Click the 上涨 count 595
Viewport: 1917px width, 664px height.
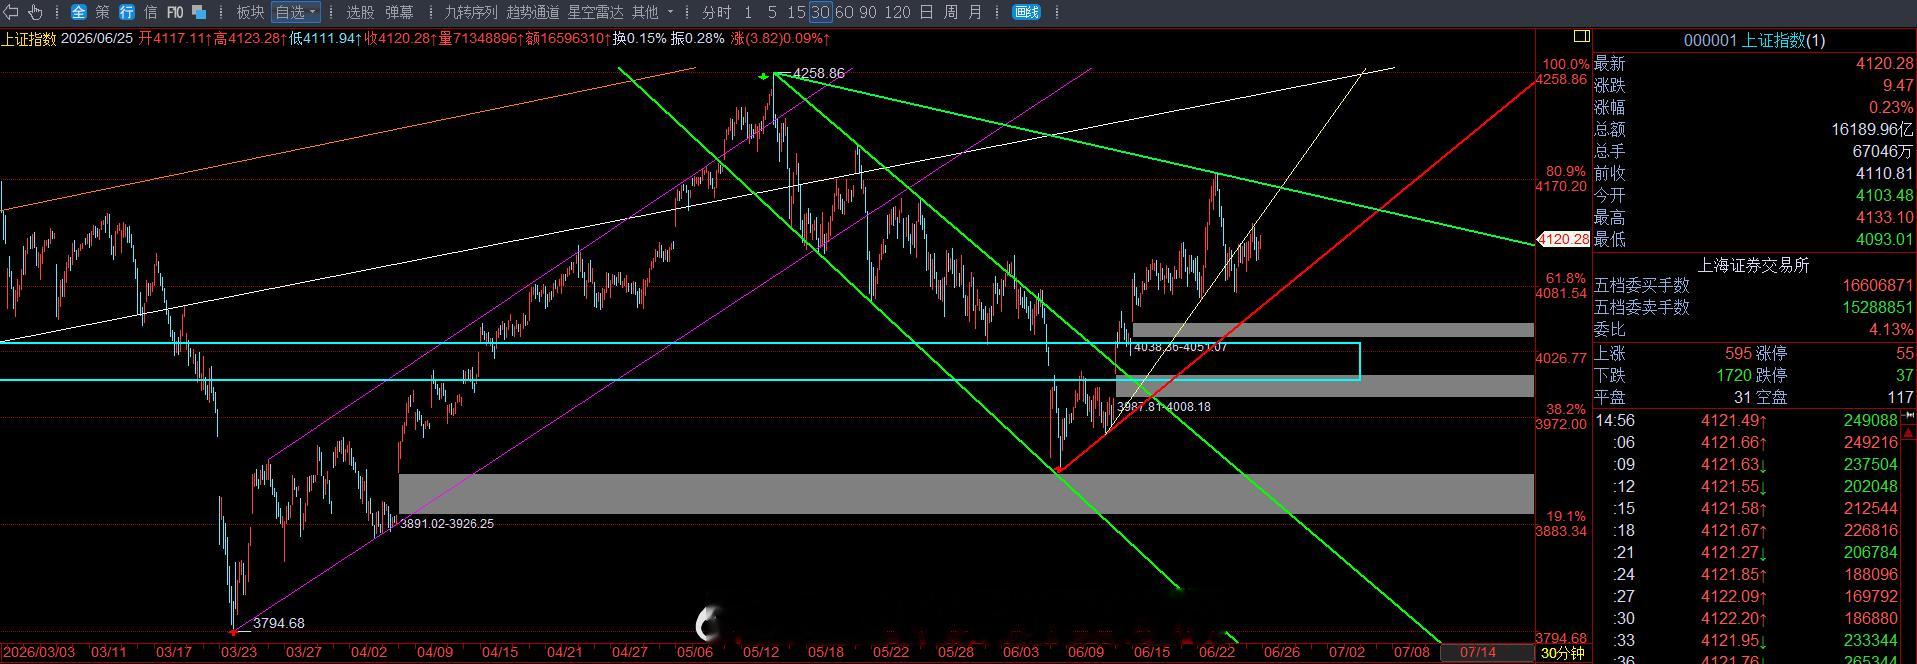tap(1738, 353)
